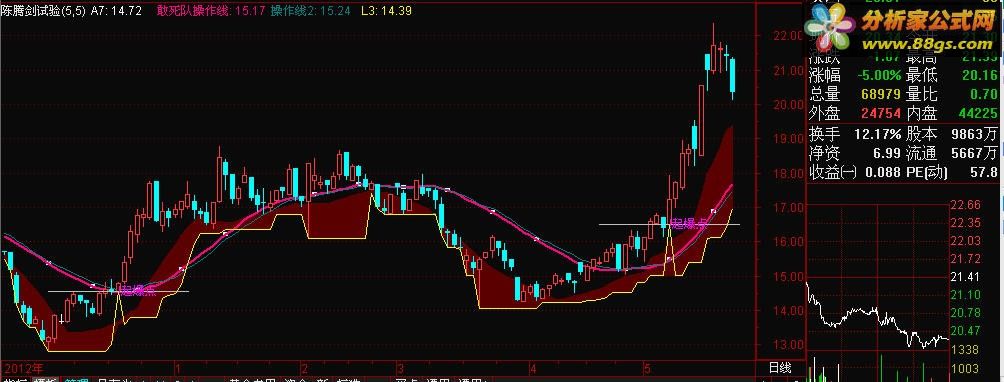Screen dimensions: 1004x382
Task: Select month 5 on the time axis
Action: coord(647,369)
